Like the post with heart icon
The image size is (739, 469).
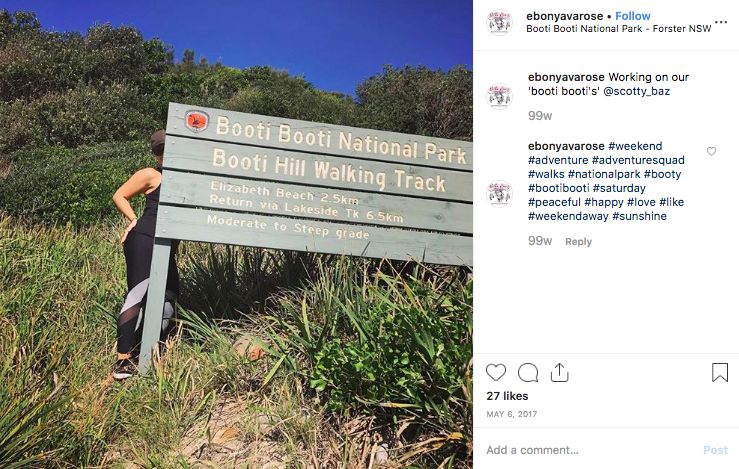(496, 372)
